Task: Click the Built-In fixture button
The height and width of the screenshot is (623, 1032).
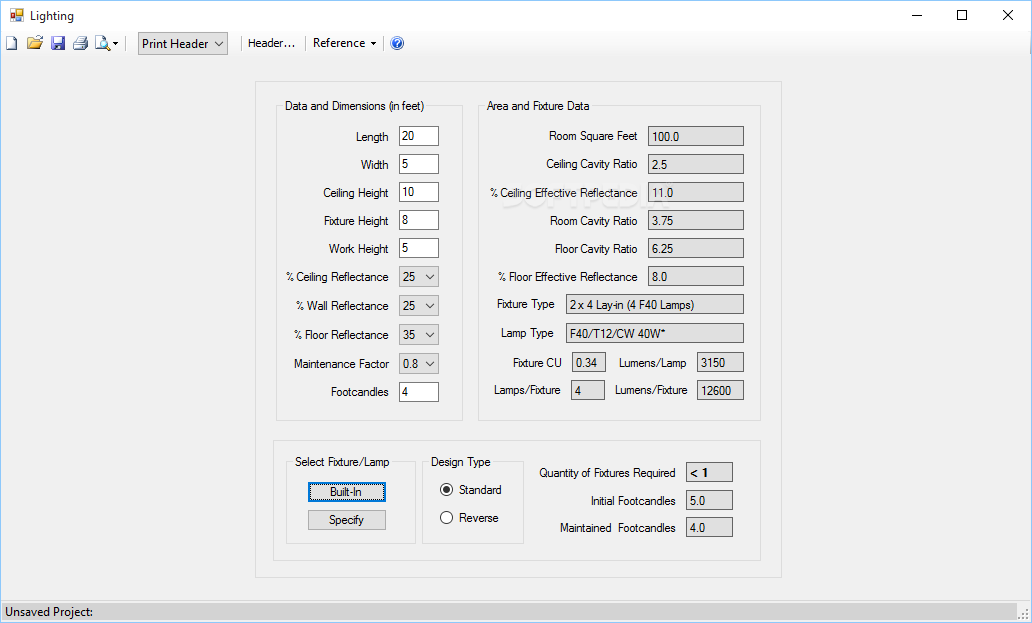Action: [347, 492]
